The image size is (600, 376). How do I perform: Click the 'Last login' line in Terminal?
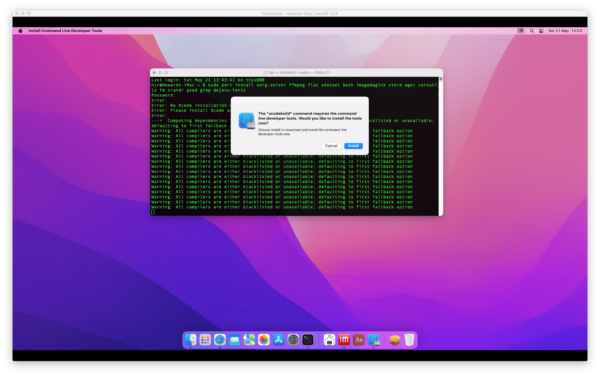click(x=208, y=80)
